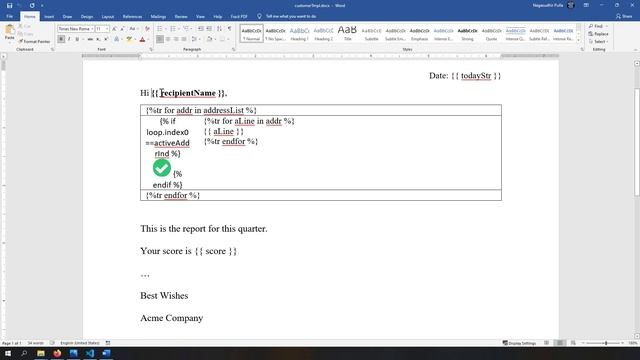Click the Ribbon Display Options icon
640x360 pixels.
tap(586, 5)
